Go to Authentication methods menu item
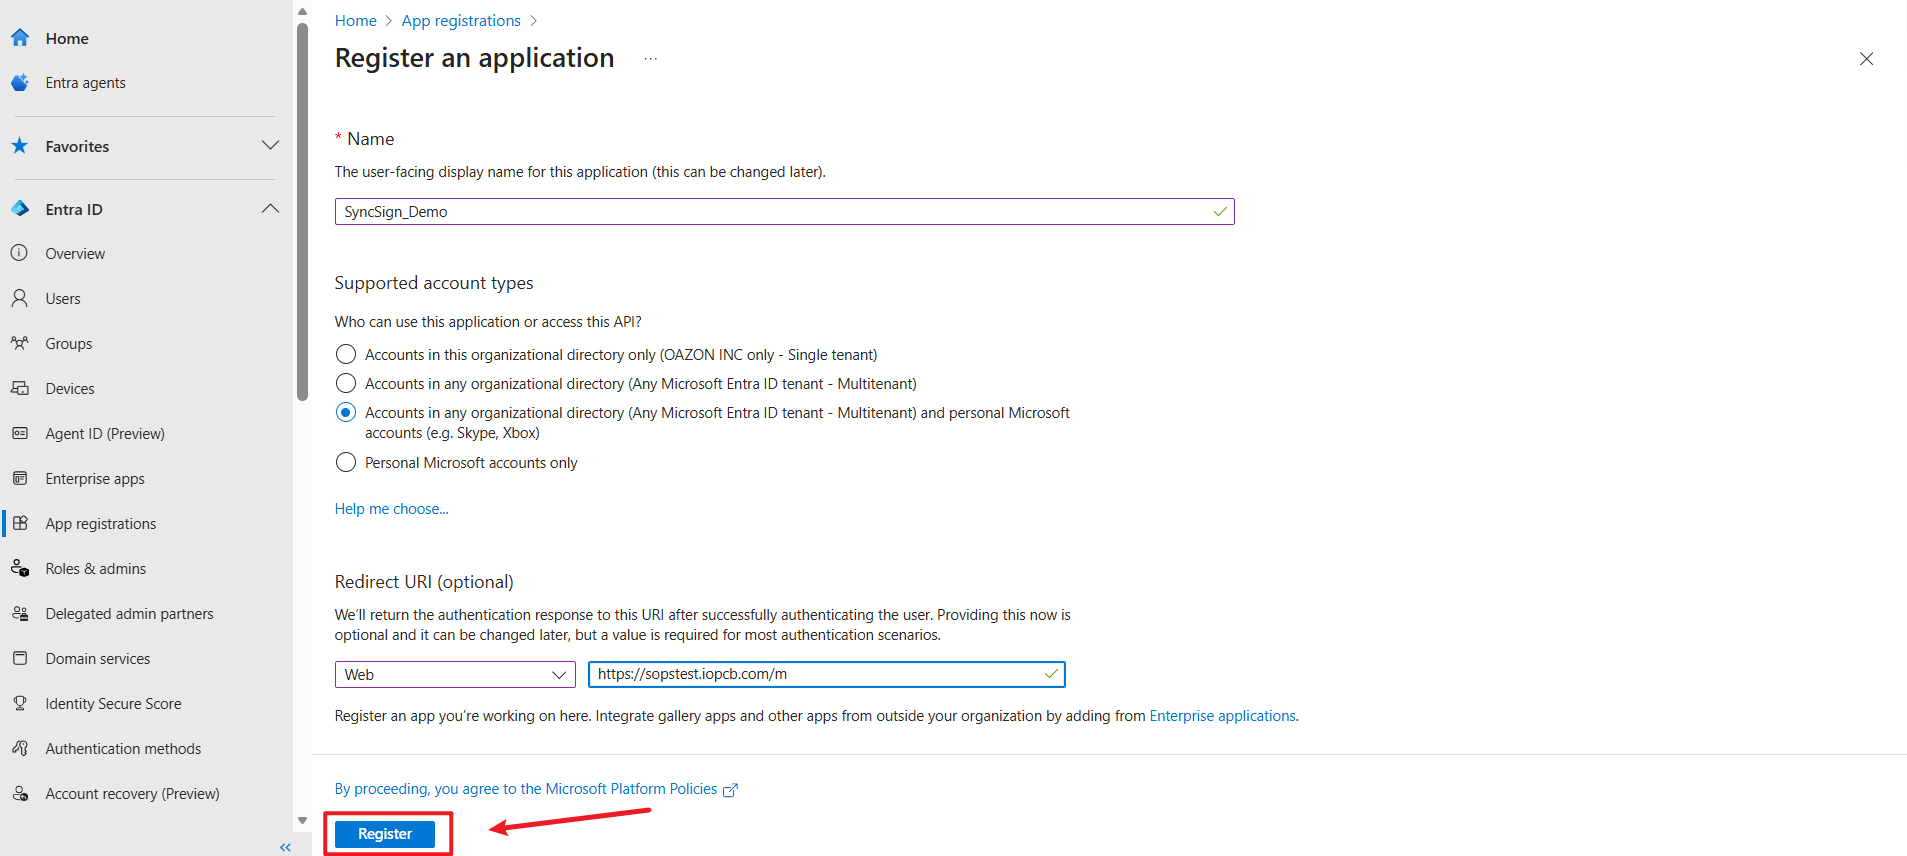 click(x=123, y=748)
